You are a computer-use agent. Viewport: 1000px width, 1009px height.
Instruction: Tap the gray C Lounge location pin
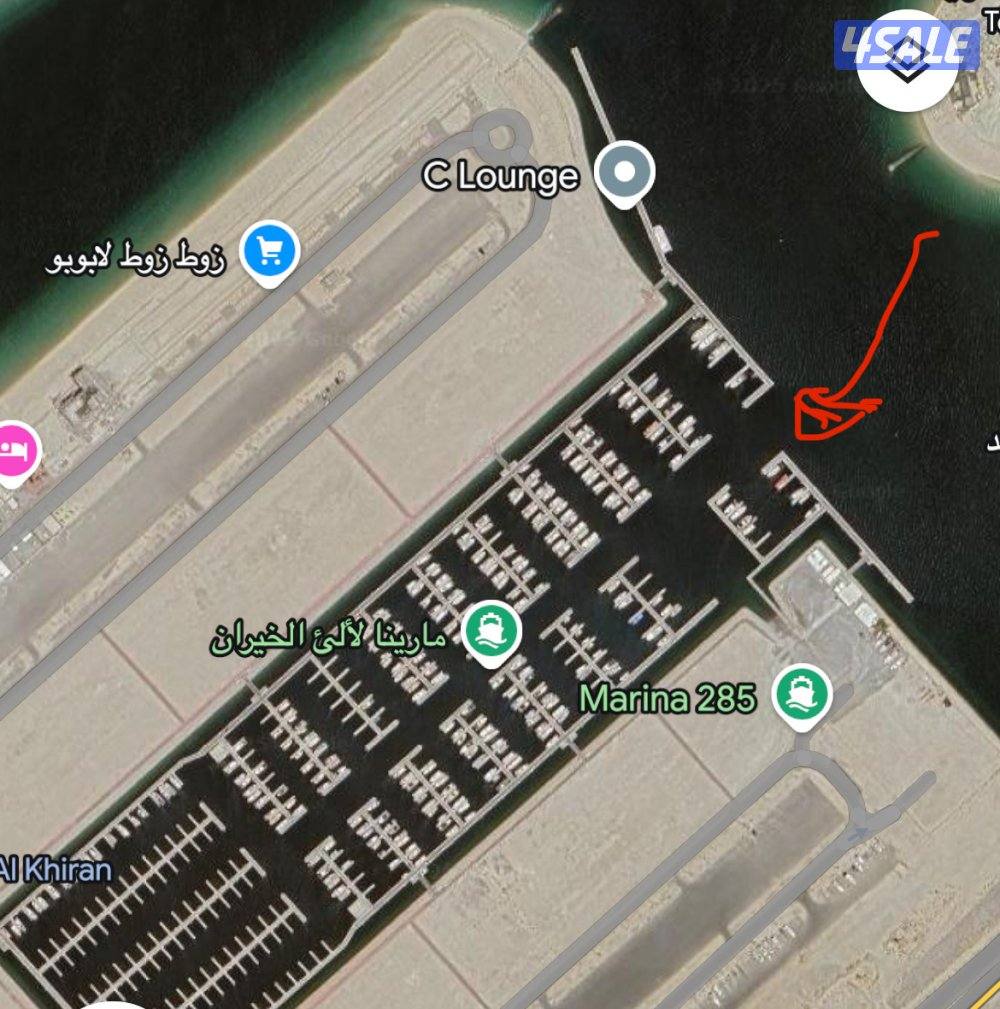(x=624, y=174)
